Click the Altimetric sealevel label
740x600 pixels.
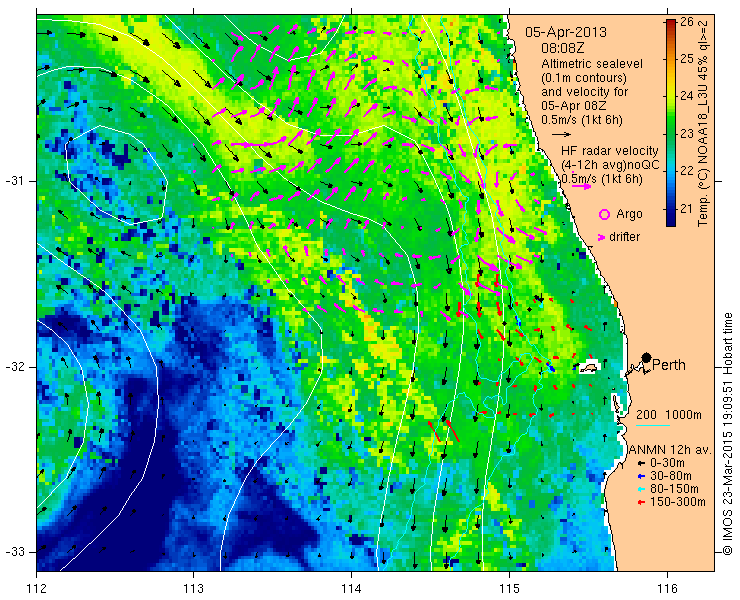point(592,64)
